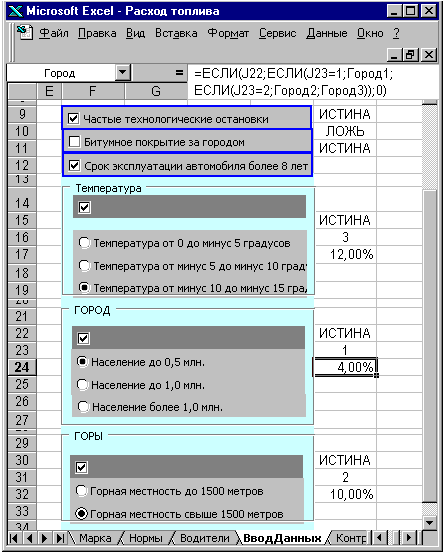Uncheck Частые технологические остановки checkbox
The image size is (445, 554).
73,118
